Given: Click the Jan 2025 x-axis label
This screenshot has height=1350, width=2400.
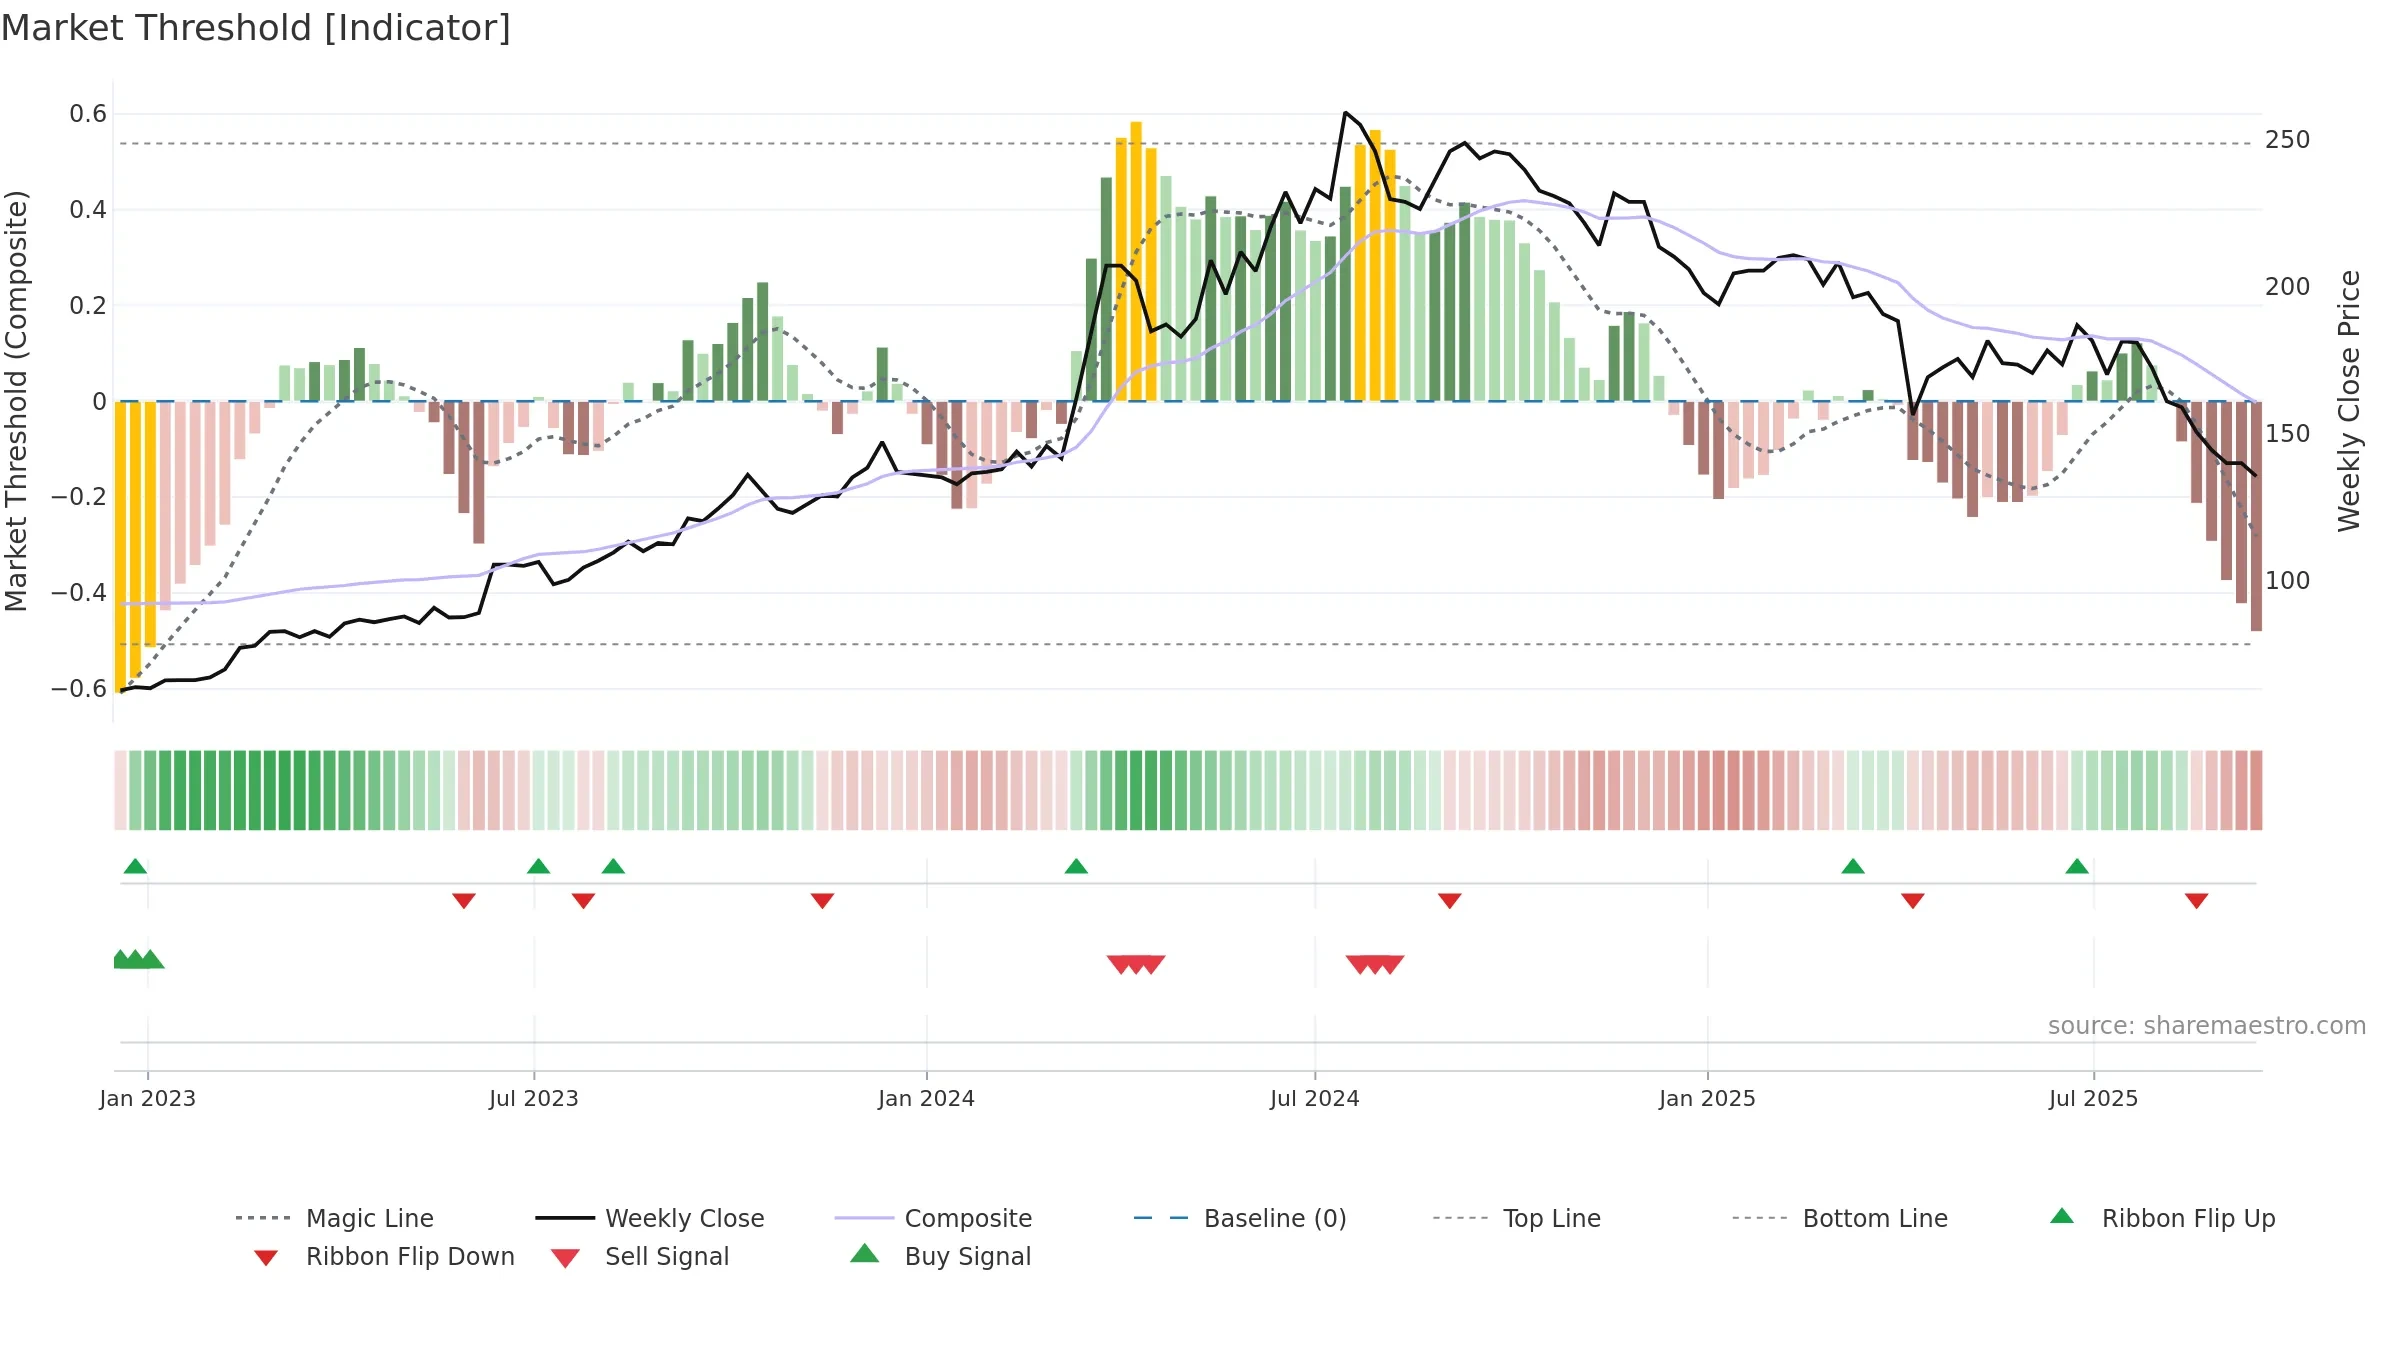Looking at the screenshot, I should point(1708,1098).
